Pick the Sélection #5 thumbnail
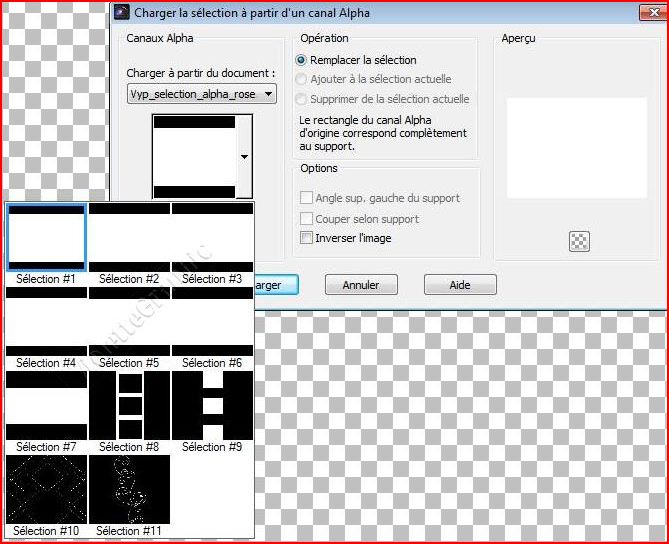Image resolution: width=669 pixels, height=544 pixels. pyautogui.click(x=129, y=321)
